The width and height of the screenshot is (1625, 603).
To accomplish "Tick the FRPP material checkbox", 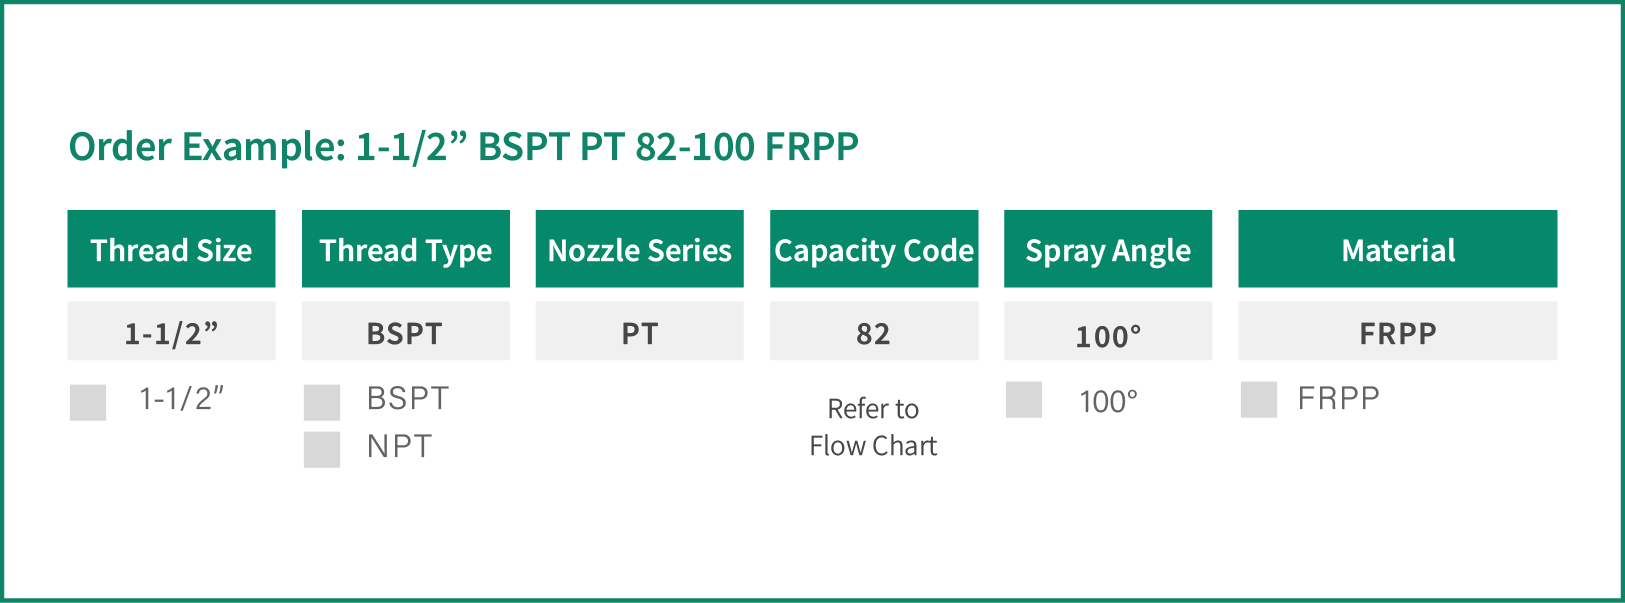I will (1259, 399).
